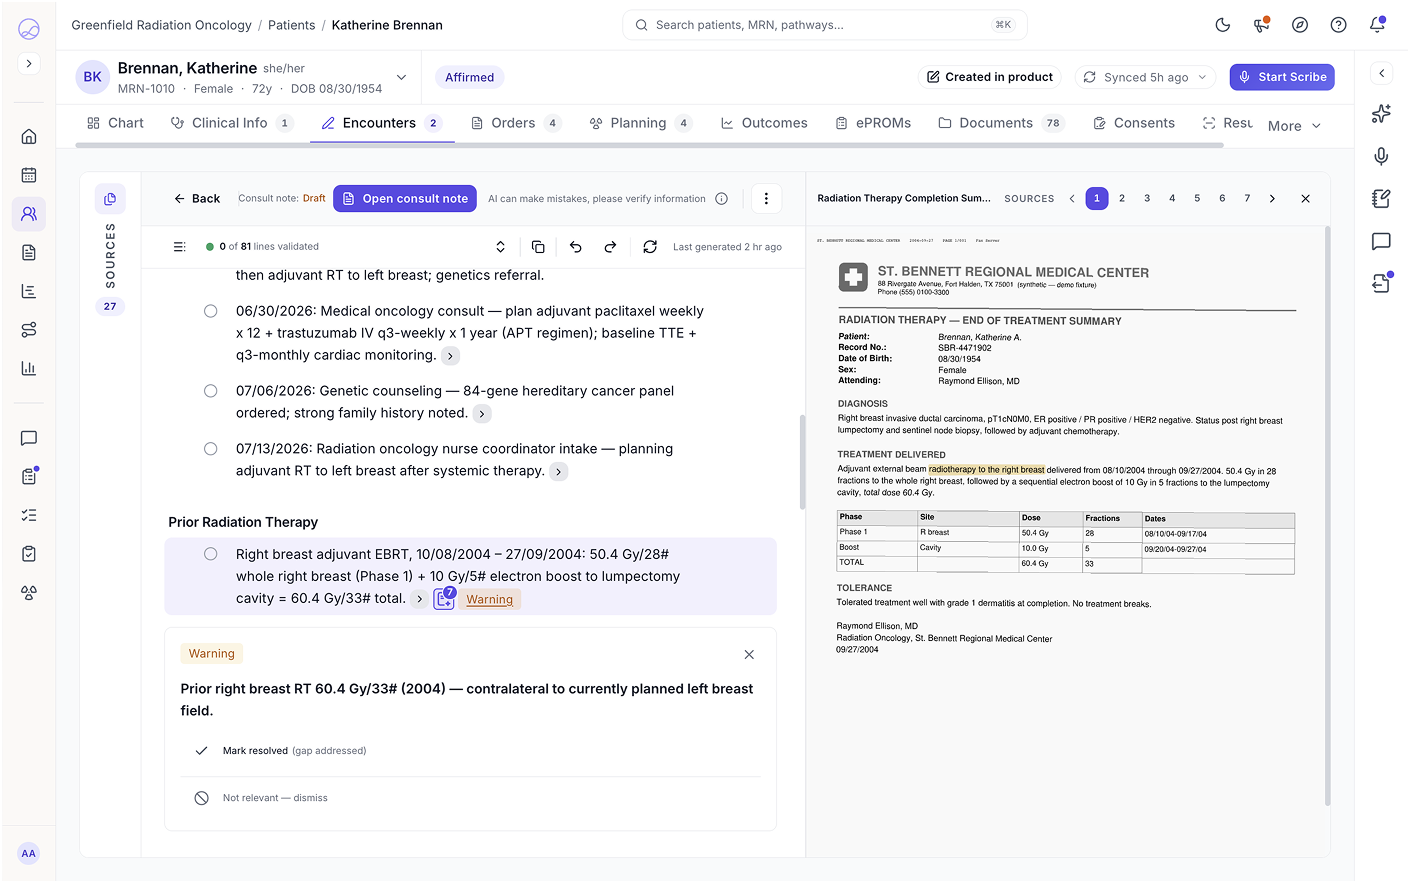Viewport: 1408px width, 881px height.
Task: Select radio for Right breast adjuvant EBRT line
Action: pos(211,554)
